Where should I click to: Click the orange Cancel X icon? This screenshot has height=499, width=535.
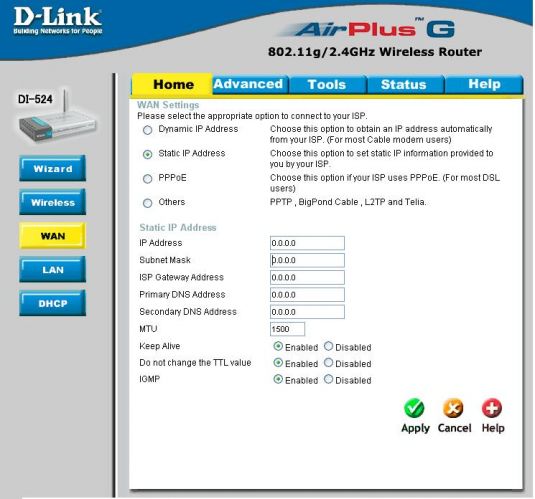453,408
